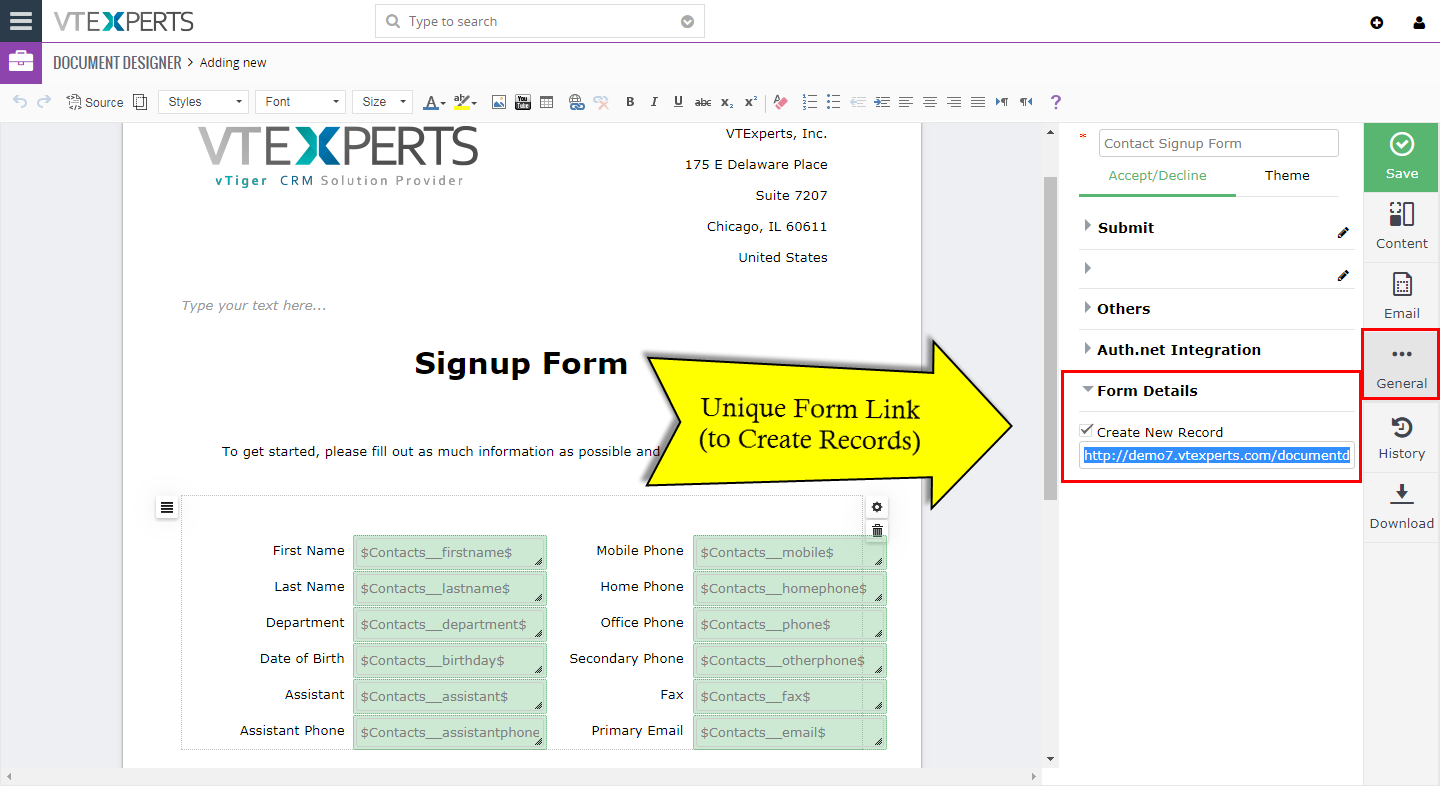Align text right
The image size is (1440, 809).
point(954,102)
